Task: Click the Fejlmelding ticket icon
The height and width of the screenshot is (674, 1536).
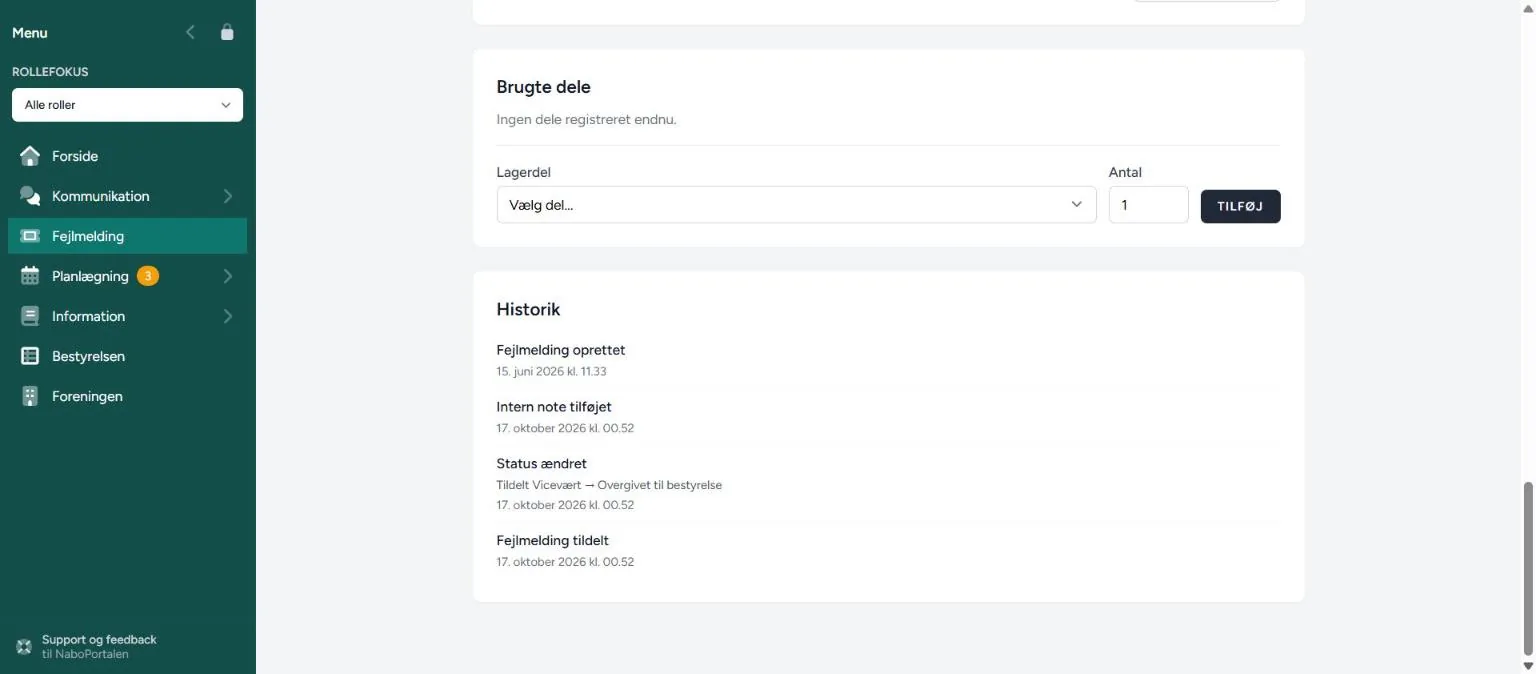Action: [30, 236]
